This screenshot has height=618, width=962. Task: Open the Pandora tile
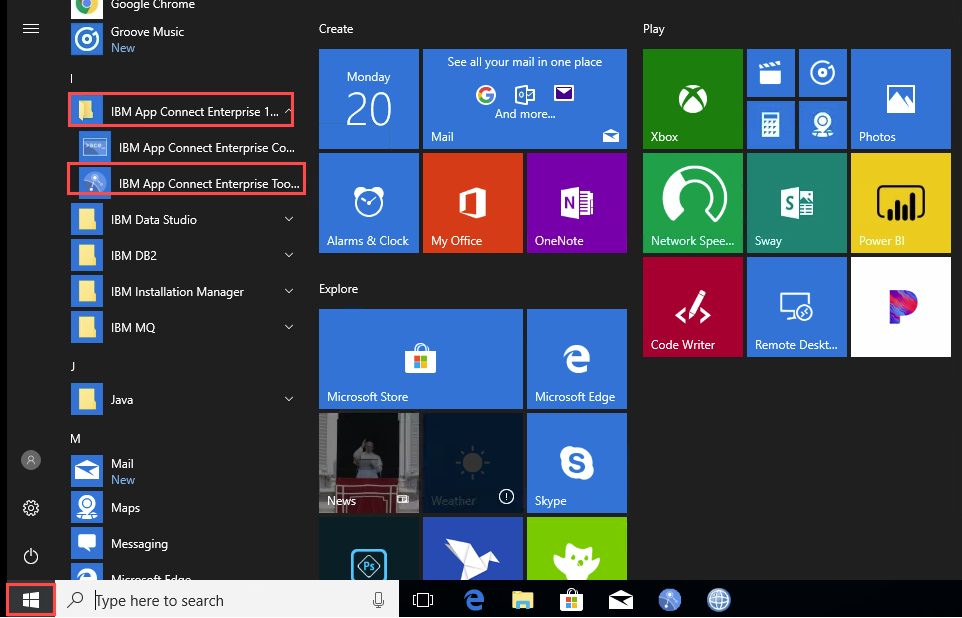coord(901,307)
